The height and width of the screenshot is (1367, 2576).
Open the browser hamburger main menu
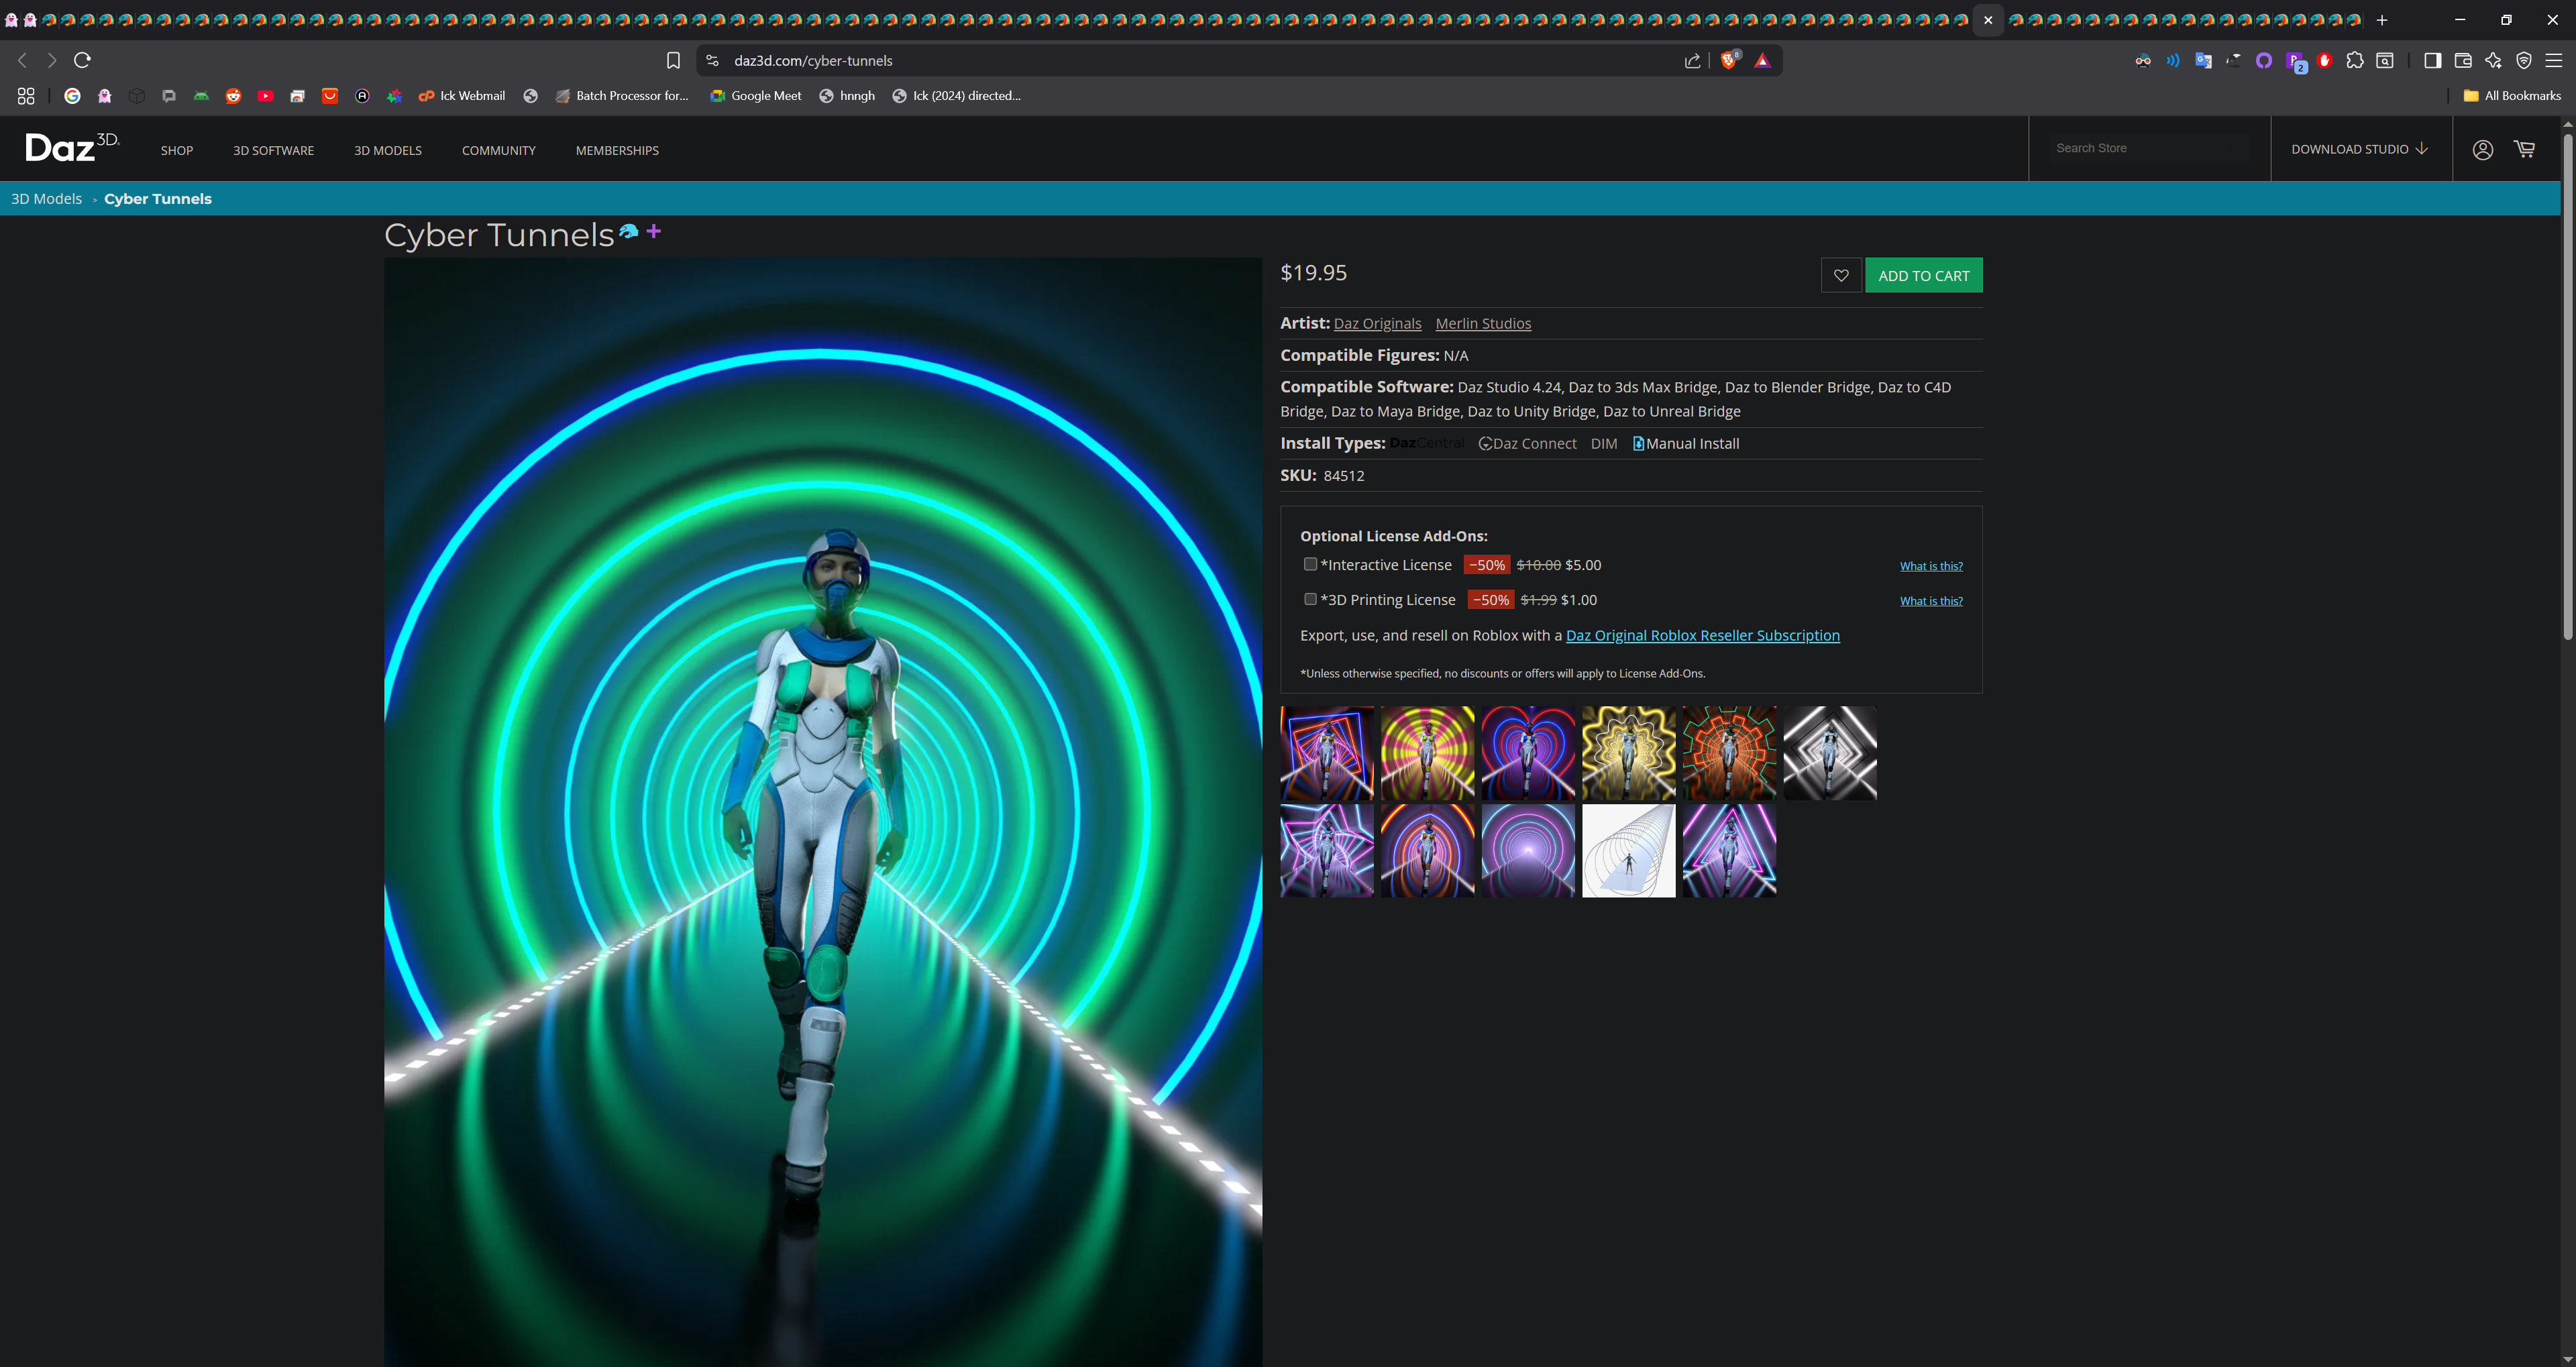(x=2554, y=61)
